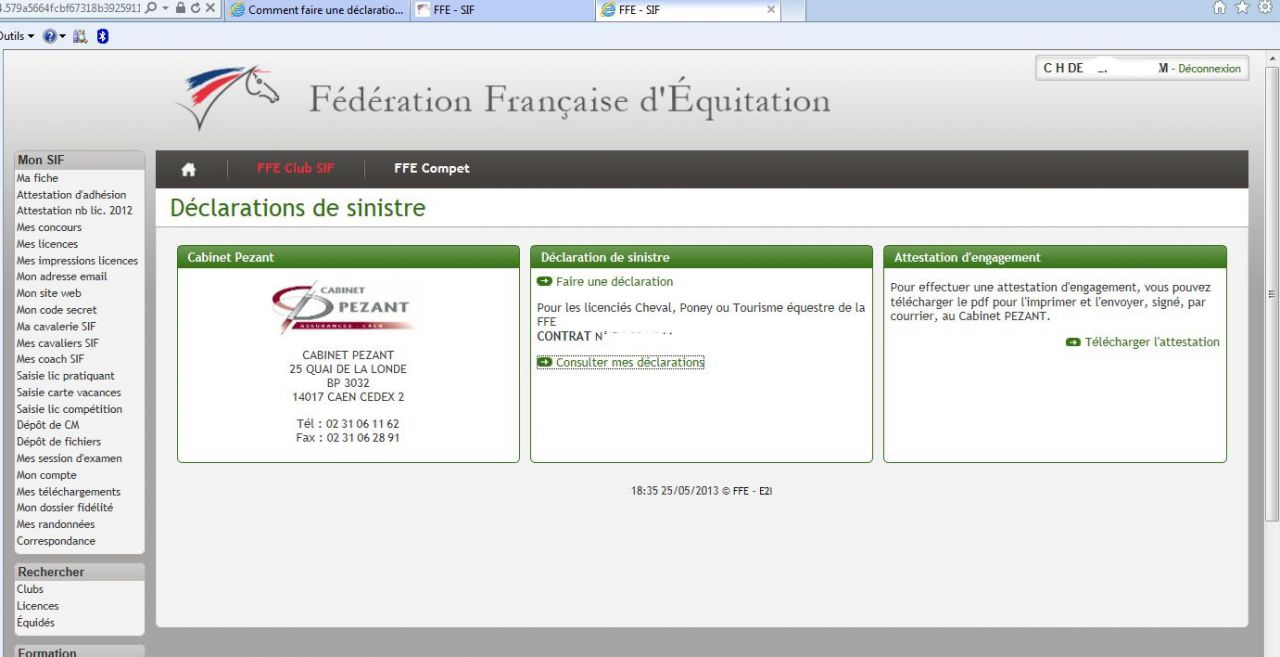Screen dimensions: 1280x657
Task: Click the Cabinet Pezant logo image
Action: (x=346, y=308)
